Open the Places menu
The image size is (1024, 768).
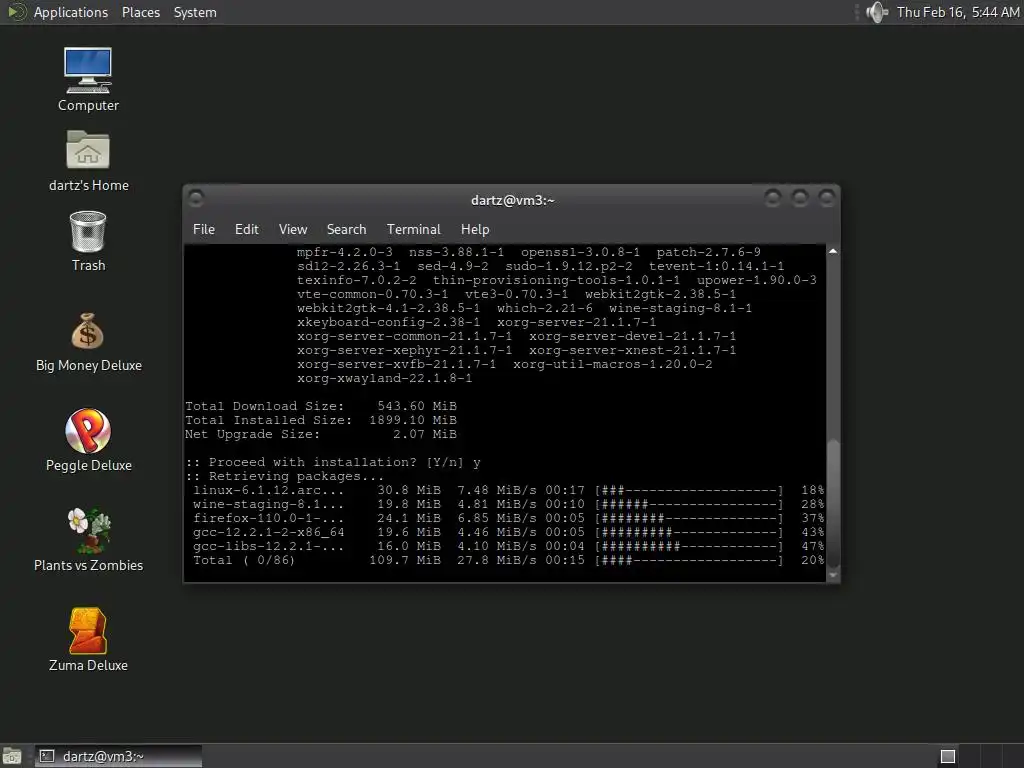coord(140,12)
